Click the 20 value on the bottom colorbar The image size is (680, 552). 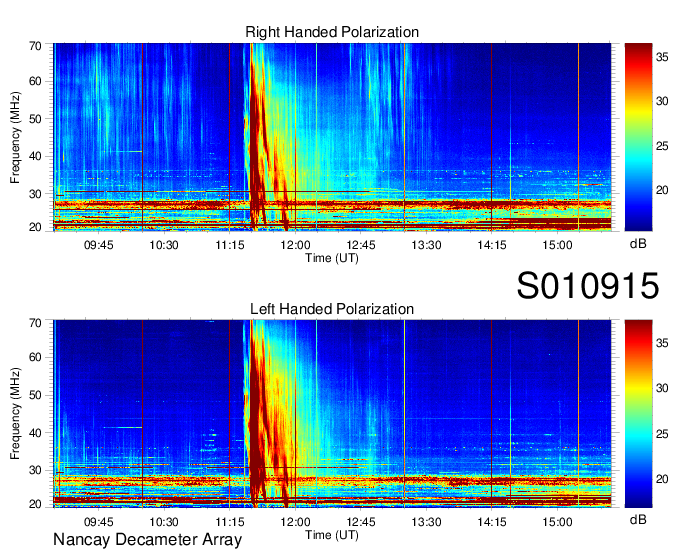[x=662, y=479]
